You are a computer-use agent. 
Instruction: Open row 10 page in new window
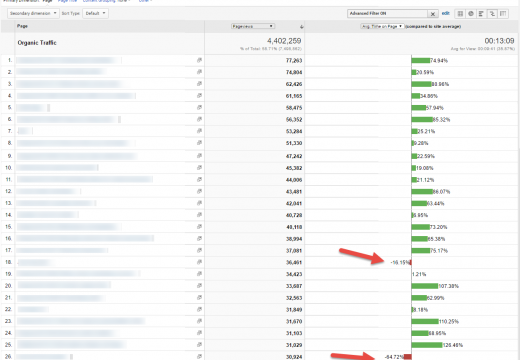(x=199, y=167)
